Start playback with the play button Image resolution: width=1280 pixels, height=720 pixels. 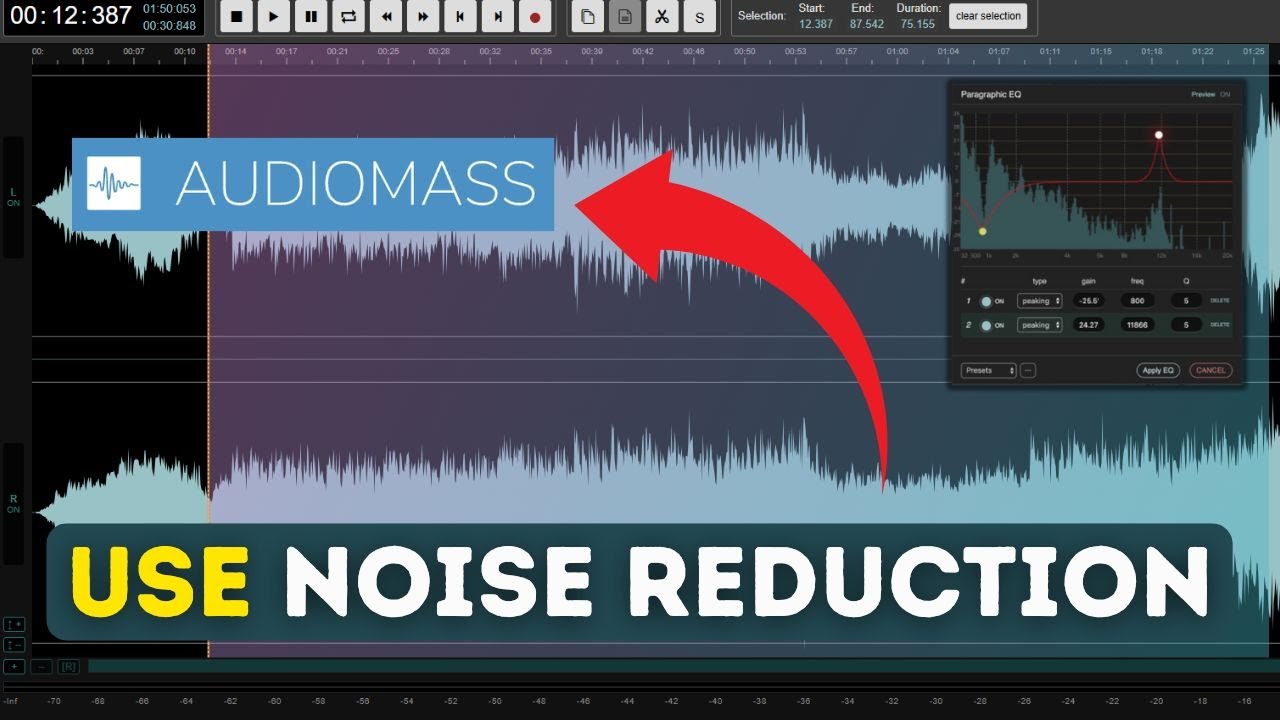274,16
